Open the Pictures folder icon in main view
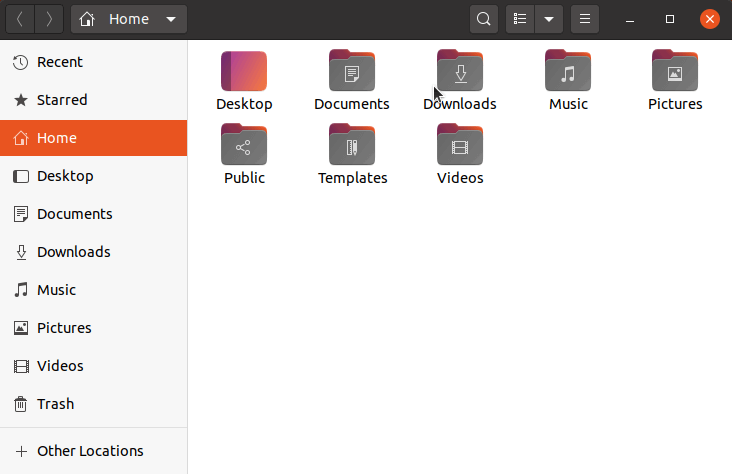732x474 pixels. pos(675,71)
